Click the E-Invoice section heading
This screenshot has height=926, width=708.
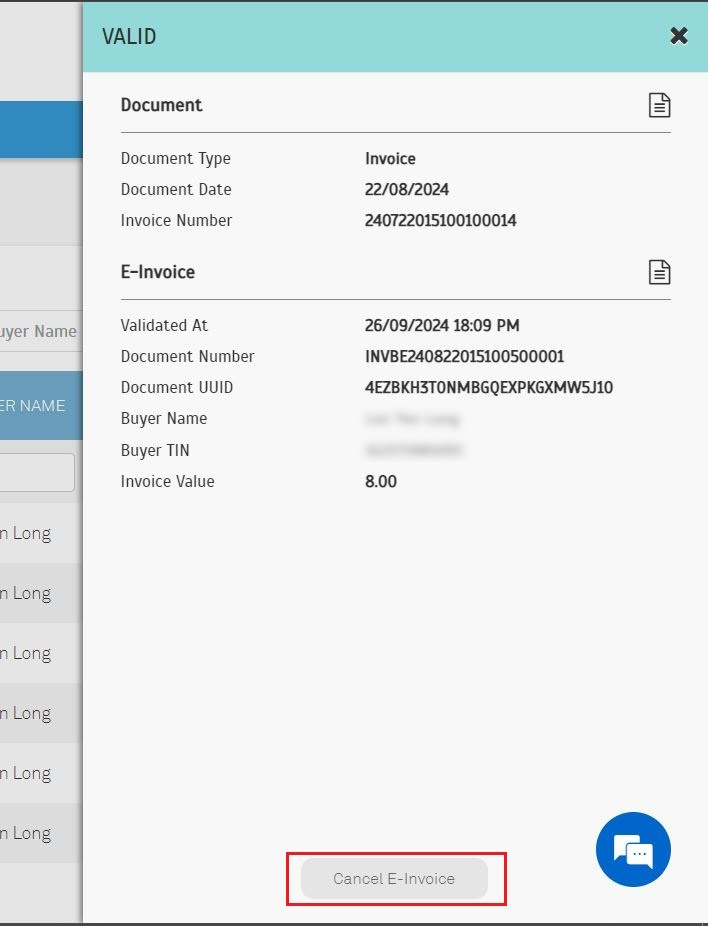pyautogui.click(x=158, y=272)
